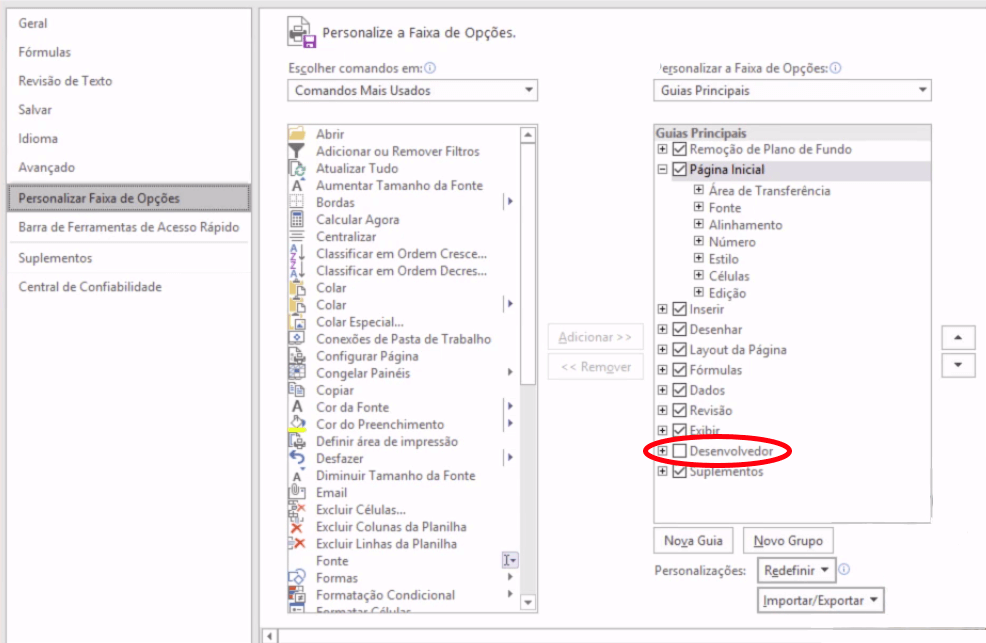Click the Bordas grid icon
Image resolution: width=986 pixels, height=643 pixels.
click(x=297, y=202)
